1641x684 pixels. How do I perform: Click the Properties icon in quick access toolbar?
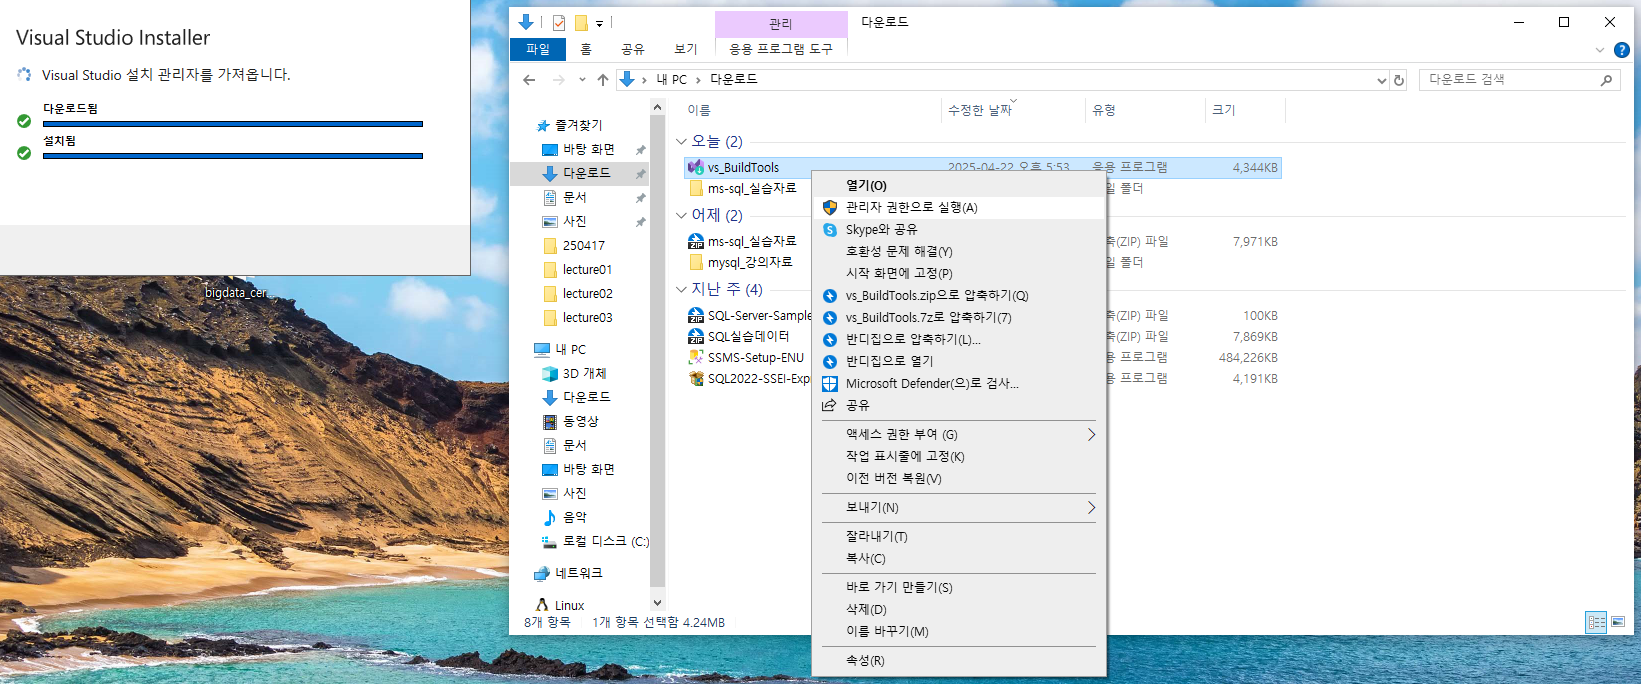coord(559,22)
